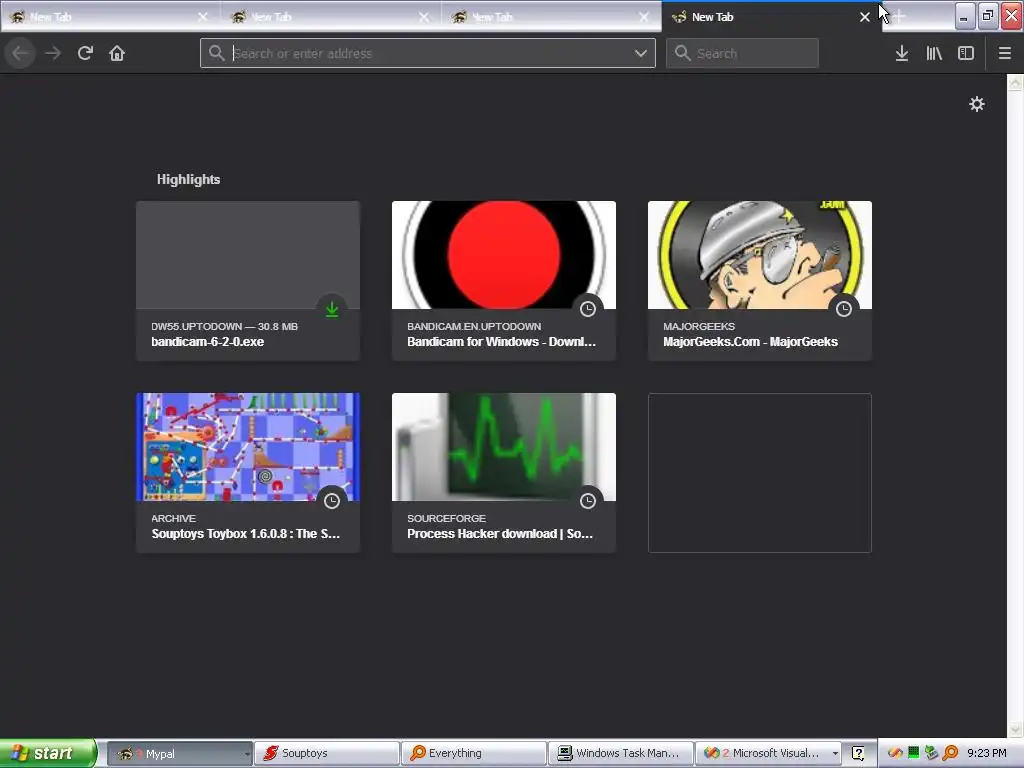The width and height of the screenshot is (1024, 768).
Task: Open the home page via the house icon
Action: [117, 53]
